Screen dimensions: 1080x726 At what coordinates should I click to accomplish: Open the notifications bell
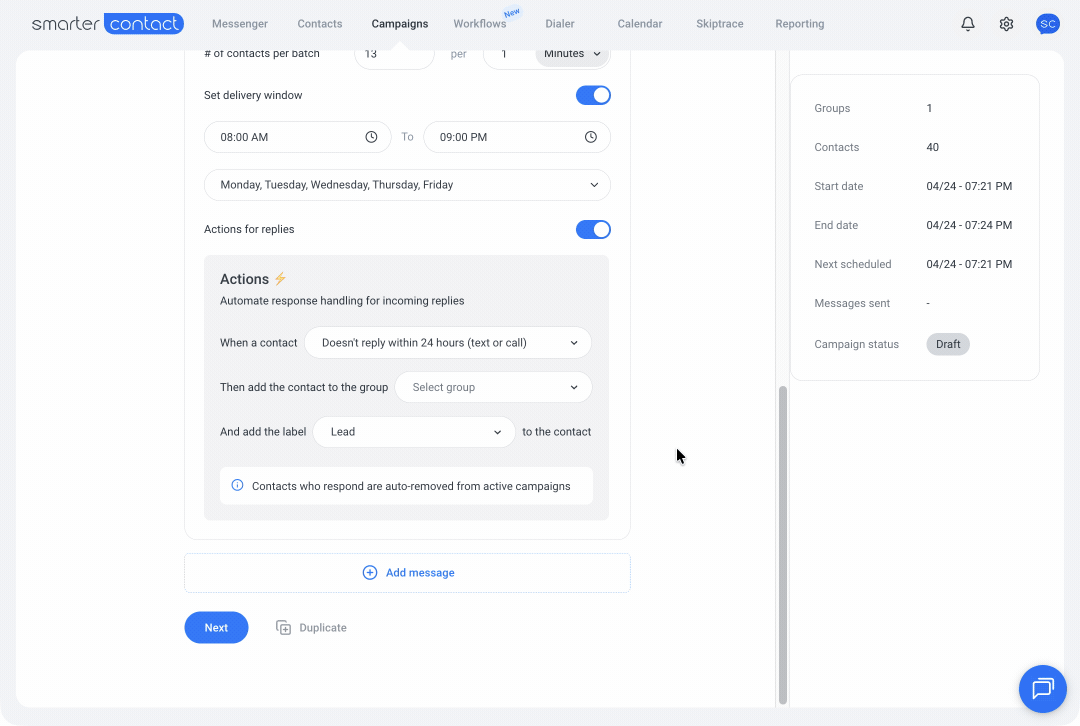pyautogui.click(x=967, y=24)
